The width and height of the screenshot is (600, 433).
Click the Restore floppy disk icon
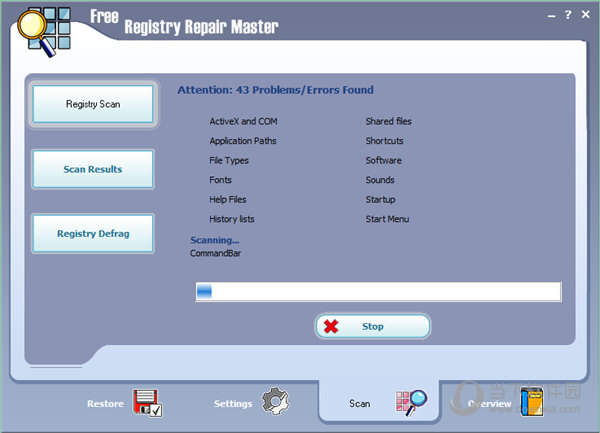pos(147,403)
